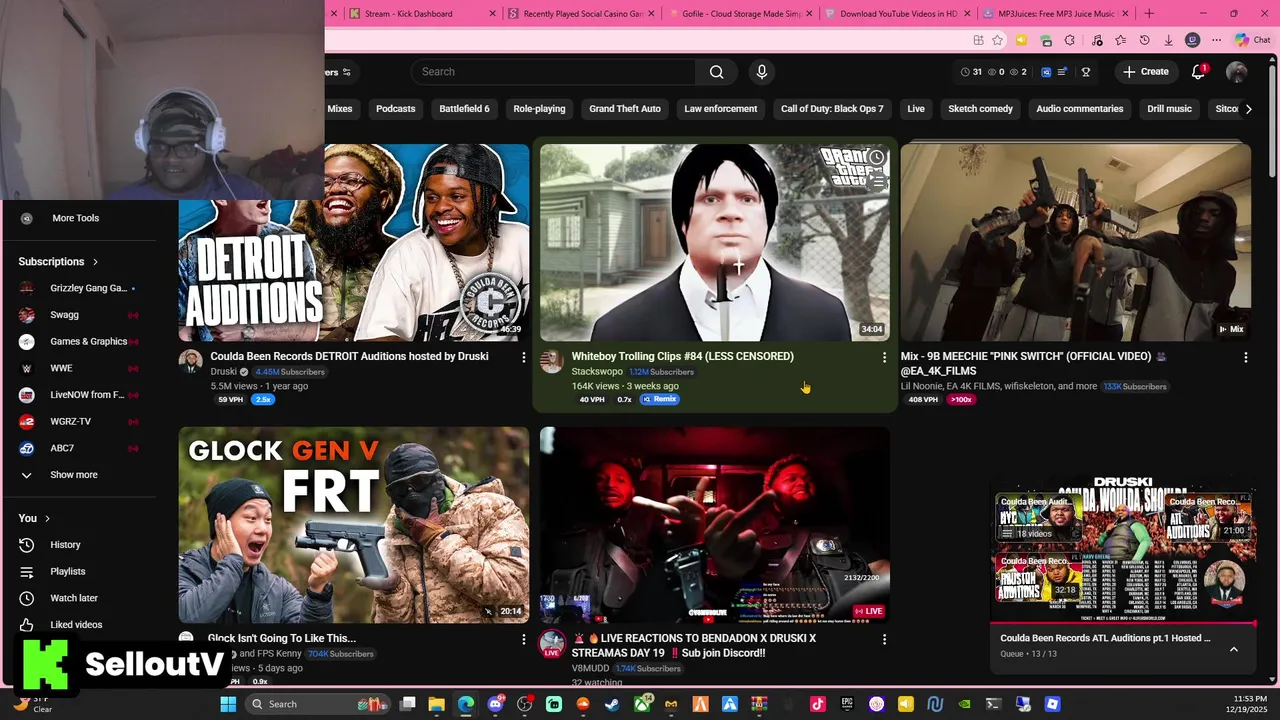Open Epic Games Launcher from taskbar
The height and width of the screenshot is (720, 1280).
(847, 704)
